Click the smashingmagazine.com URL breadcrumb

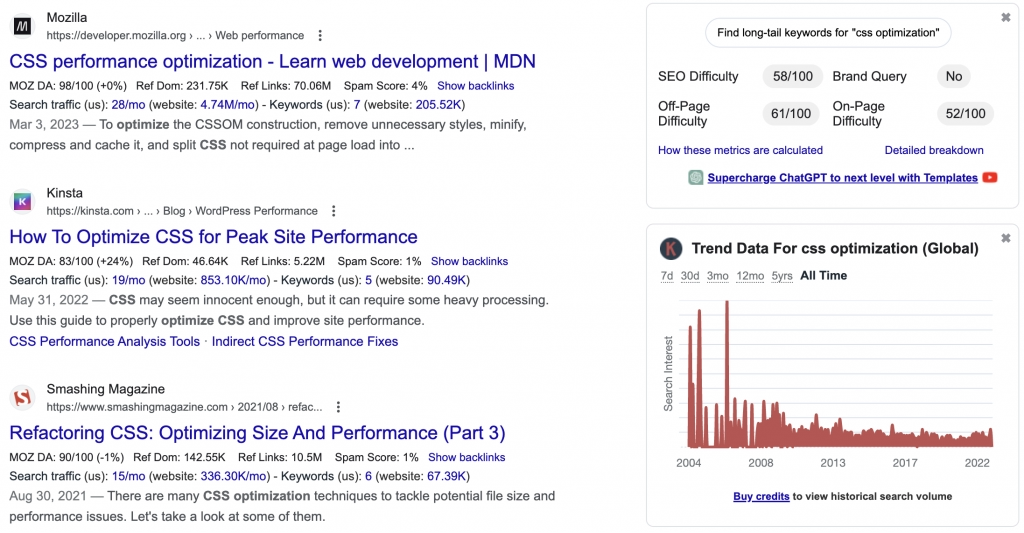pos(184,407)
